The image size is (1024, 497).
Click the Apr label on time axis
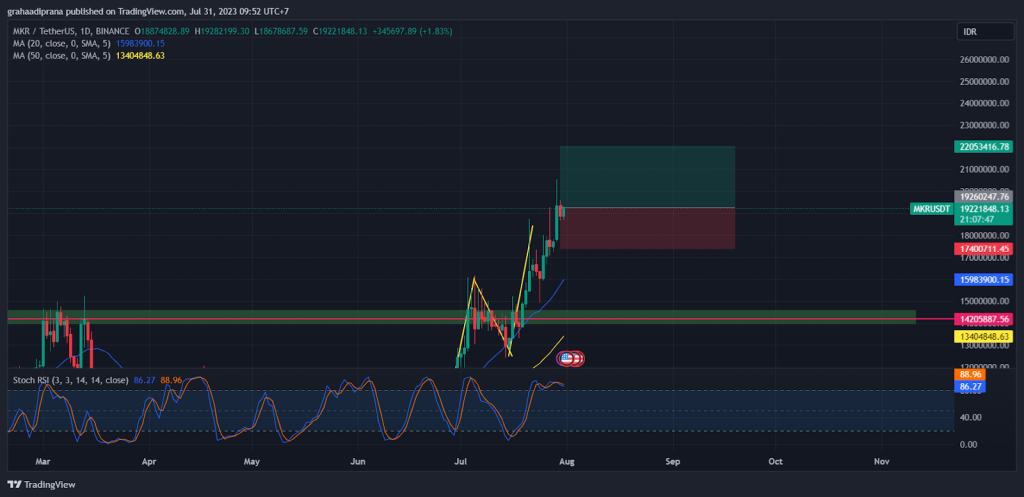pyautogui.click(x=149, y=461)
